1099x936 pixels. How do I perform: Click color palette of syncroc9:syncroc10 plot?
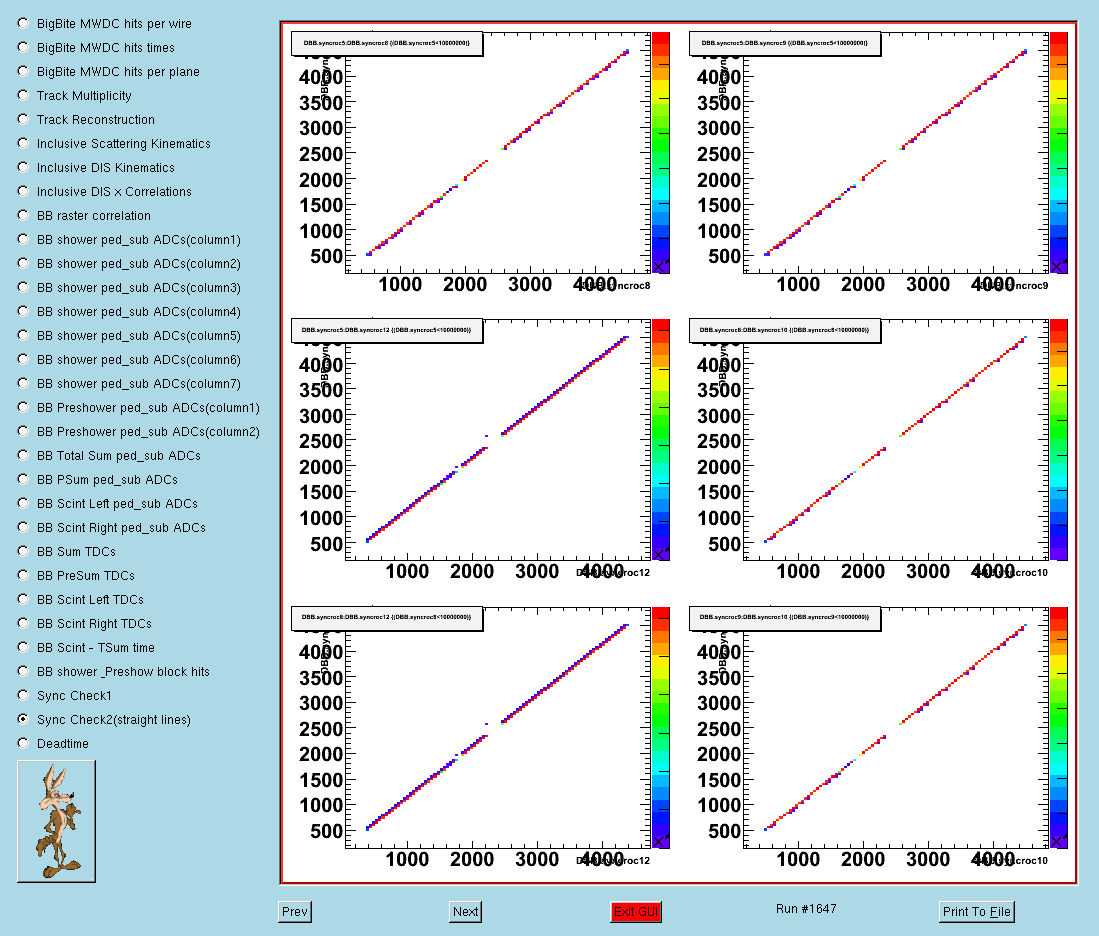pyautogui.click(x=1058, y=727)
